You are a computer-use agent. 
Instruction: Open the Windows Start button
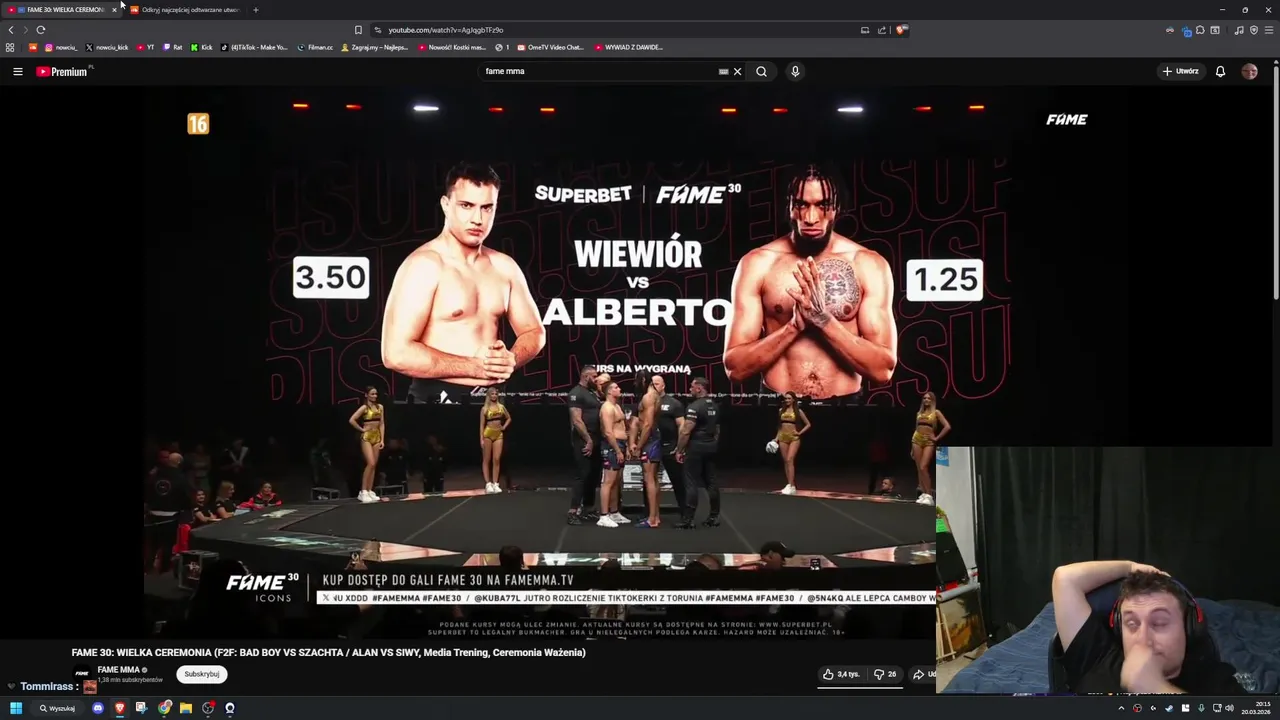pos(16,708)
